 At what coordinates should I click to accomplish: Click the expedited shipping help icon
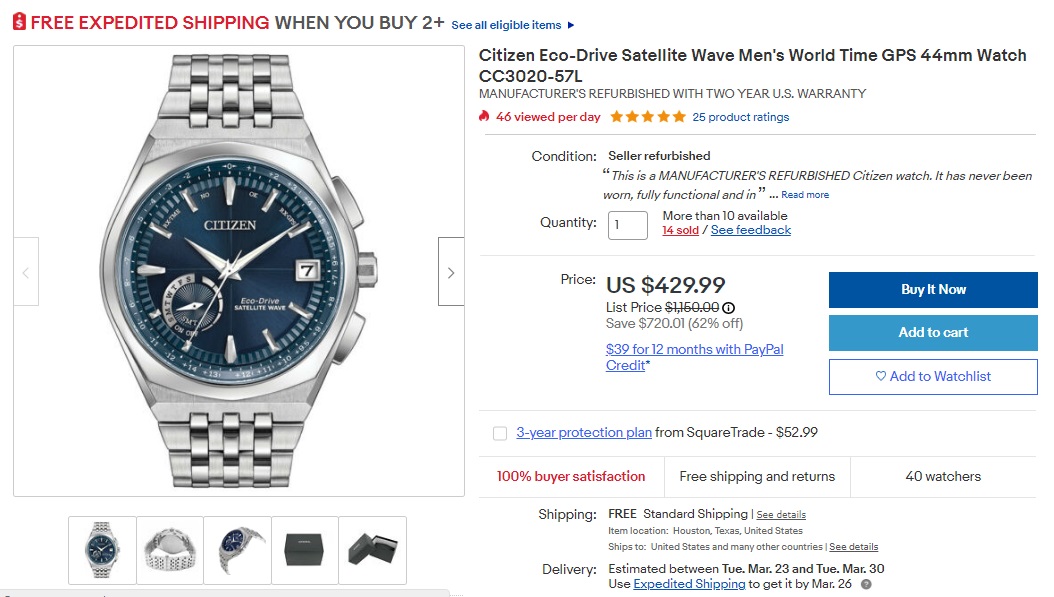[x=866, y=584]
